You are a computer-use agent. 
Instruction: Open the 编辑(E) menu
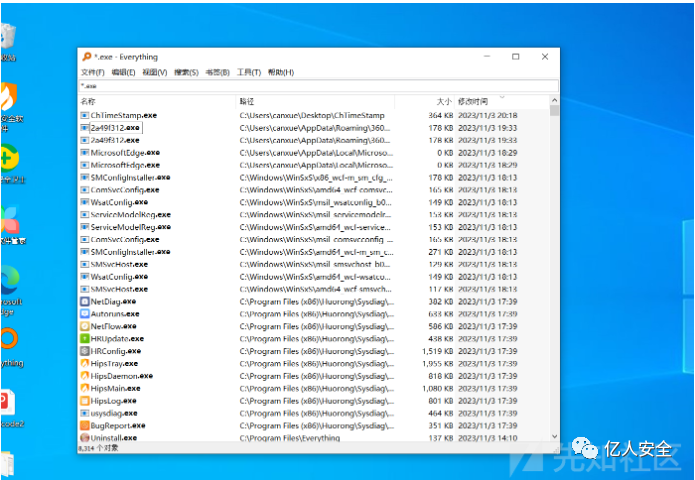tap(123, 72)
